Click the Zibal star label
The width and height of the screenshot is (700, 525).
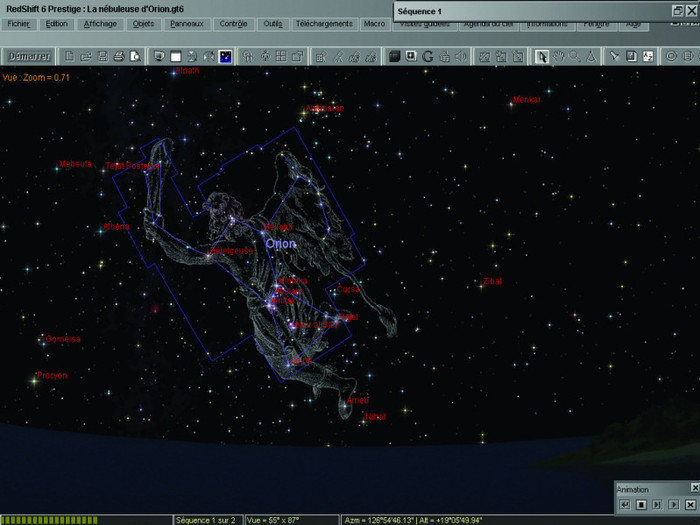click(x=492, y=281)
